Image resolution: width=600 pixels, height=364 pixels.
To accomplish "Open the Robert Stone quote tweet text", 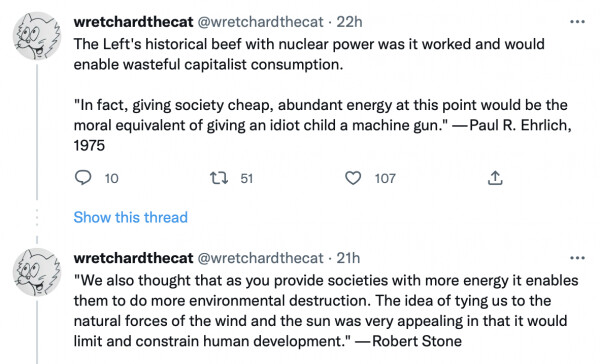I will [x=326, y=310].
